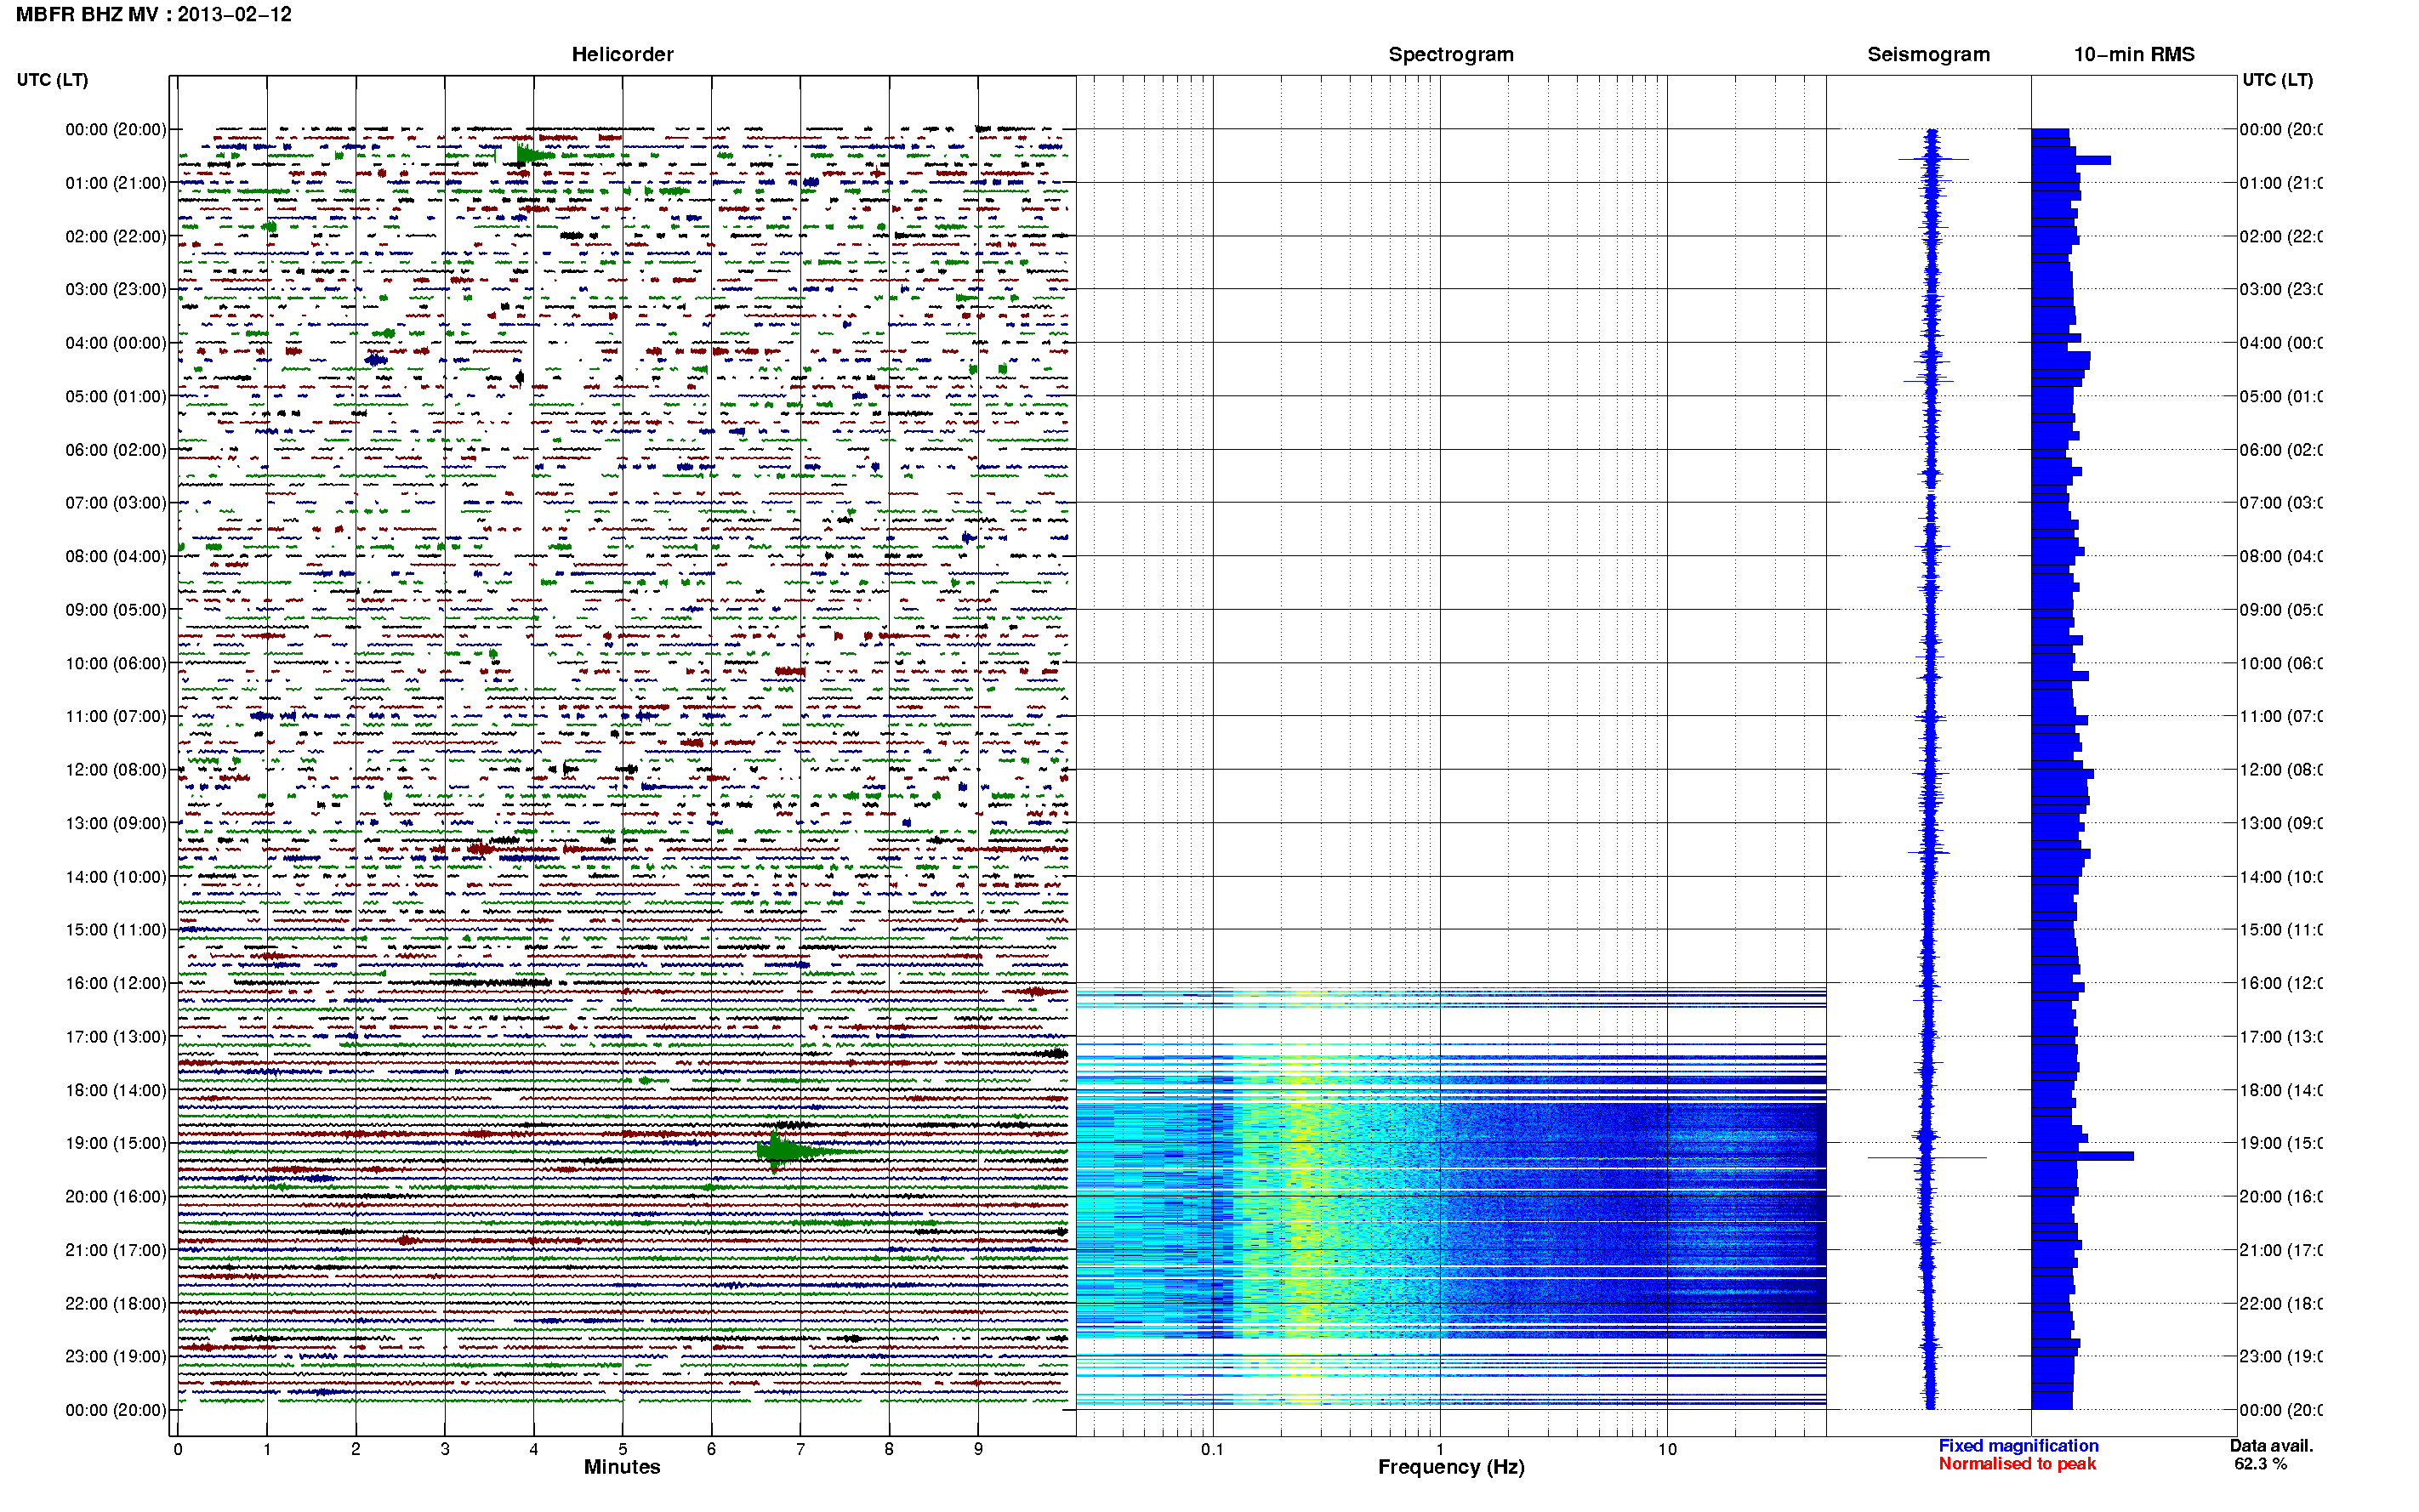Screen dimensions: 2419x1512
Task: Select left time label '01:00 (21:00)'
Action: [116, 183]
